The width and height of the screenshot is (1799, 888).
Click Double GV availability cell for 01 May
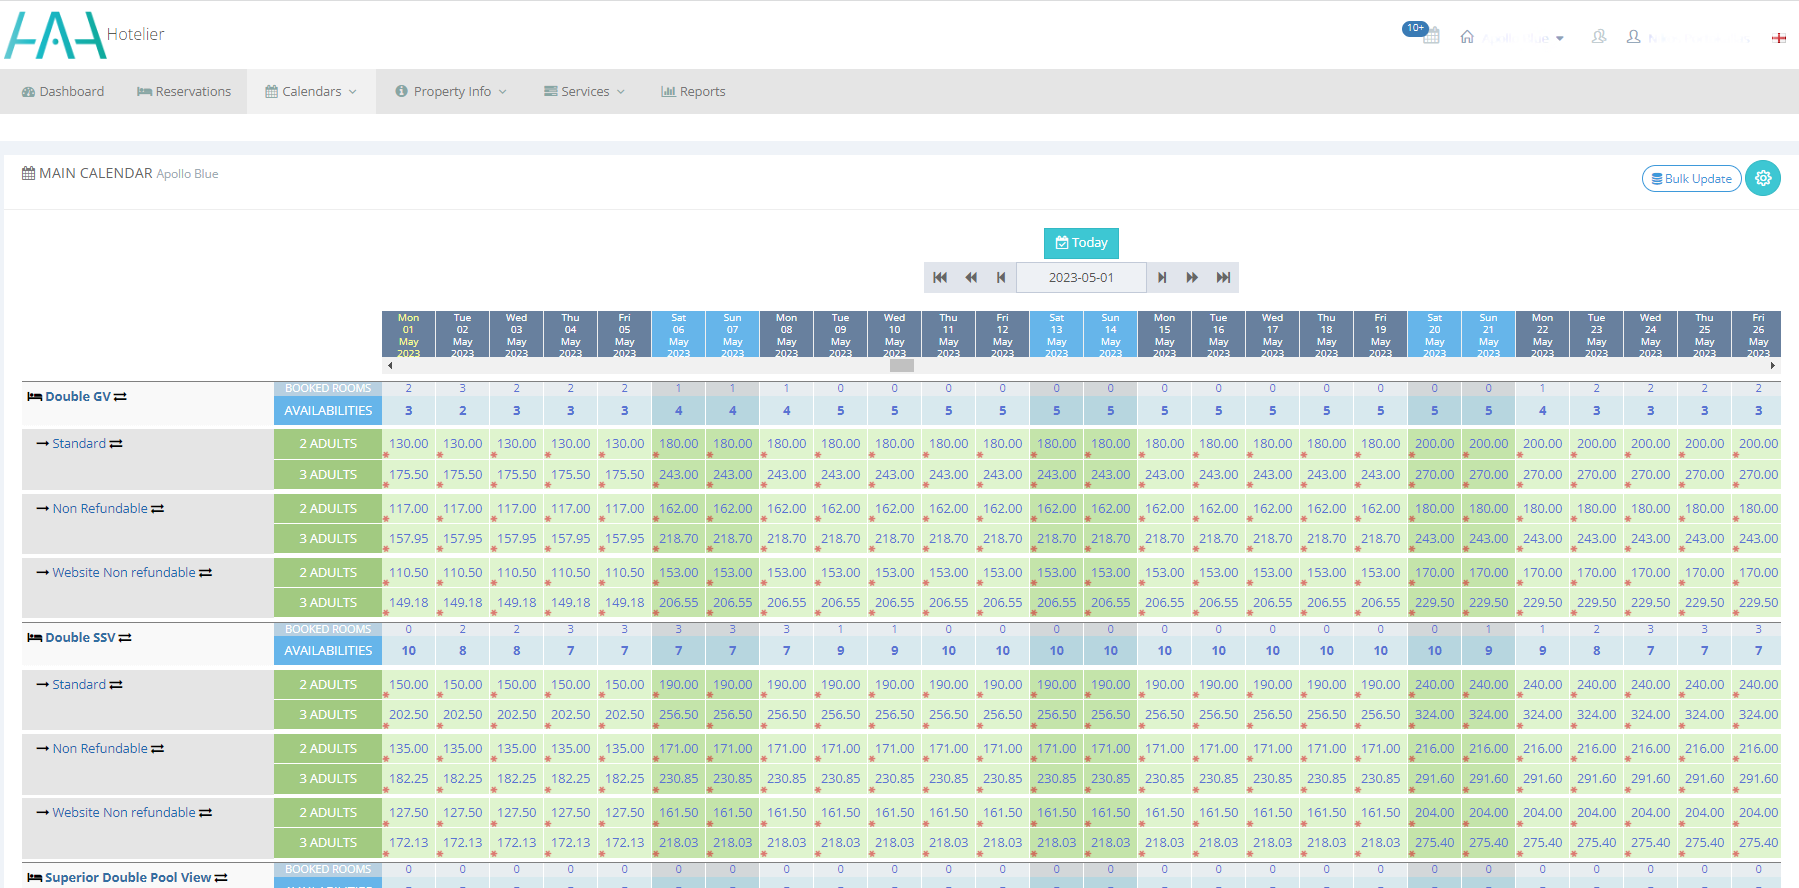point(409,411)
